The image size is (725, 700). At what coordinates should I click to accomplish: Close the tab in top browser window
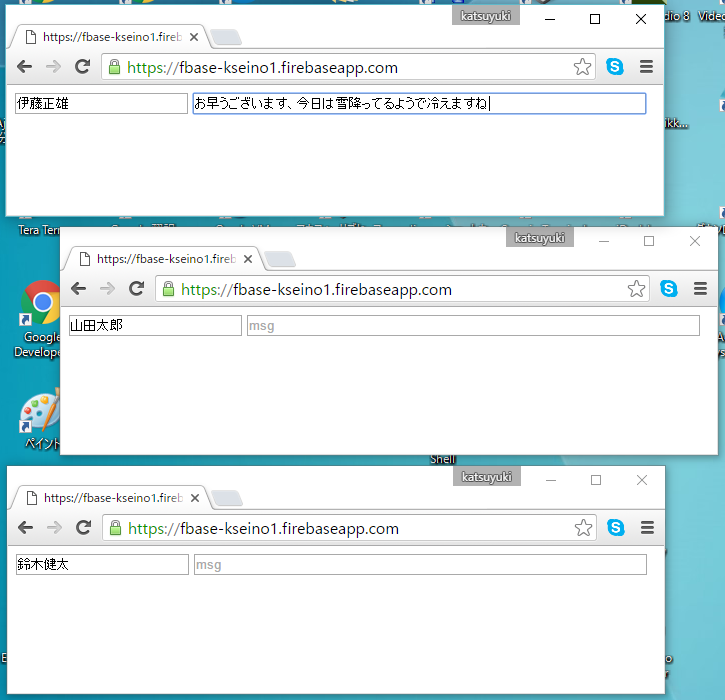coord(194,37)
